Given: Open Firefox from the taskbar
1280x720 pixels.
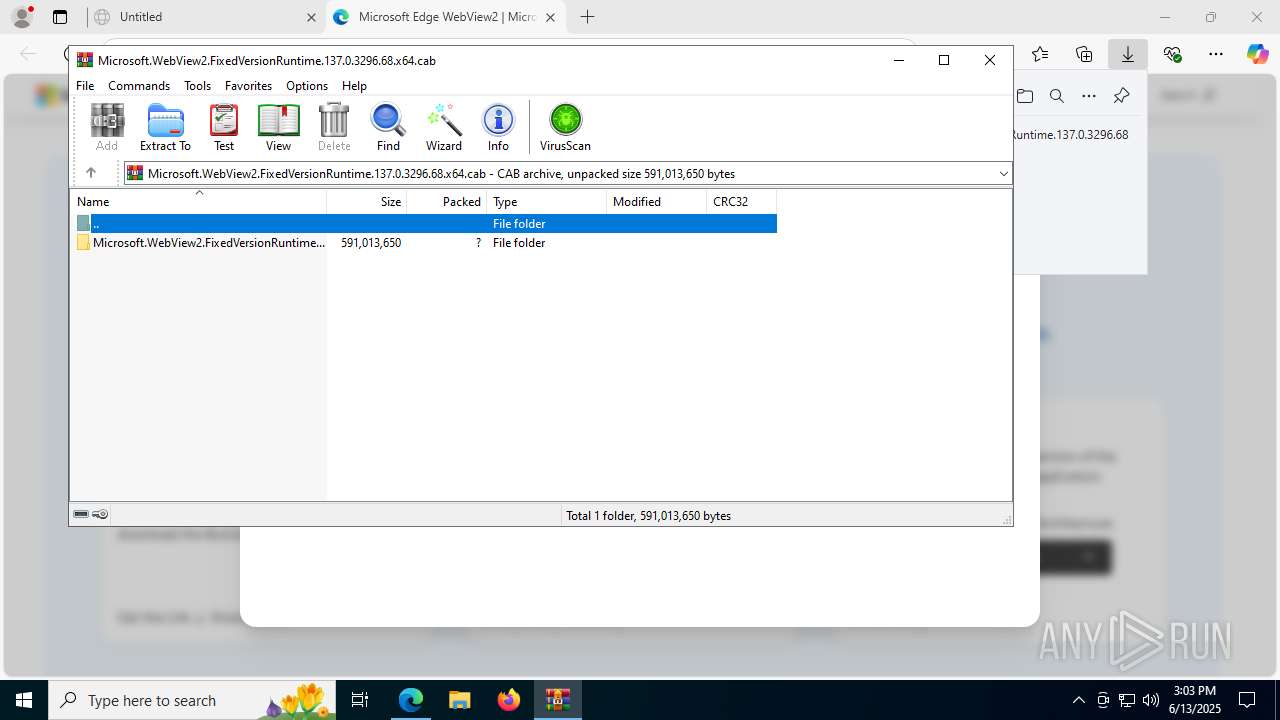Looking at the screenshot, I should coord(509,700).
